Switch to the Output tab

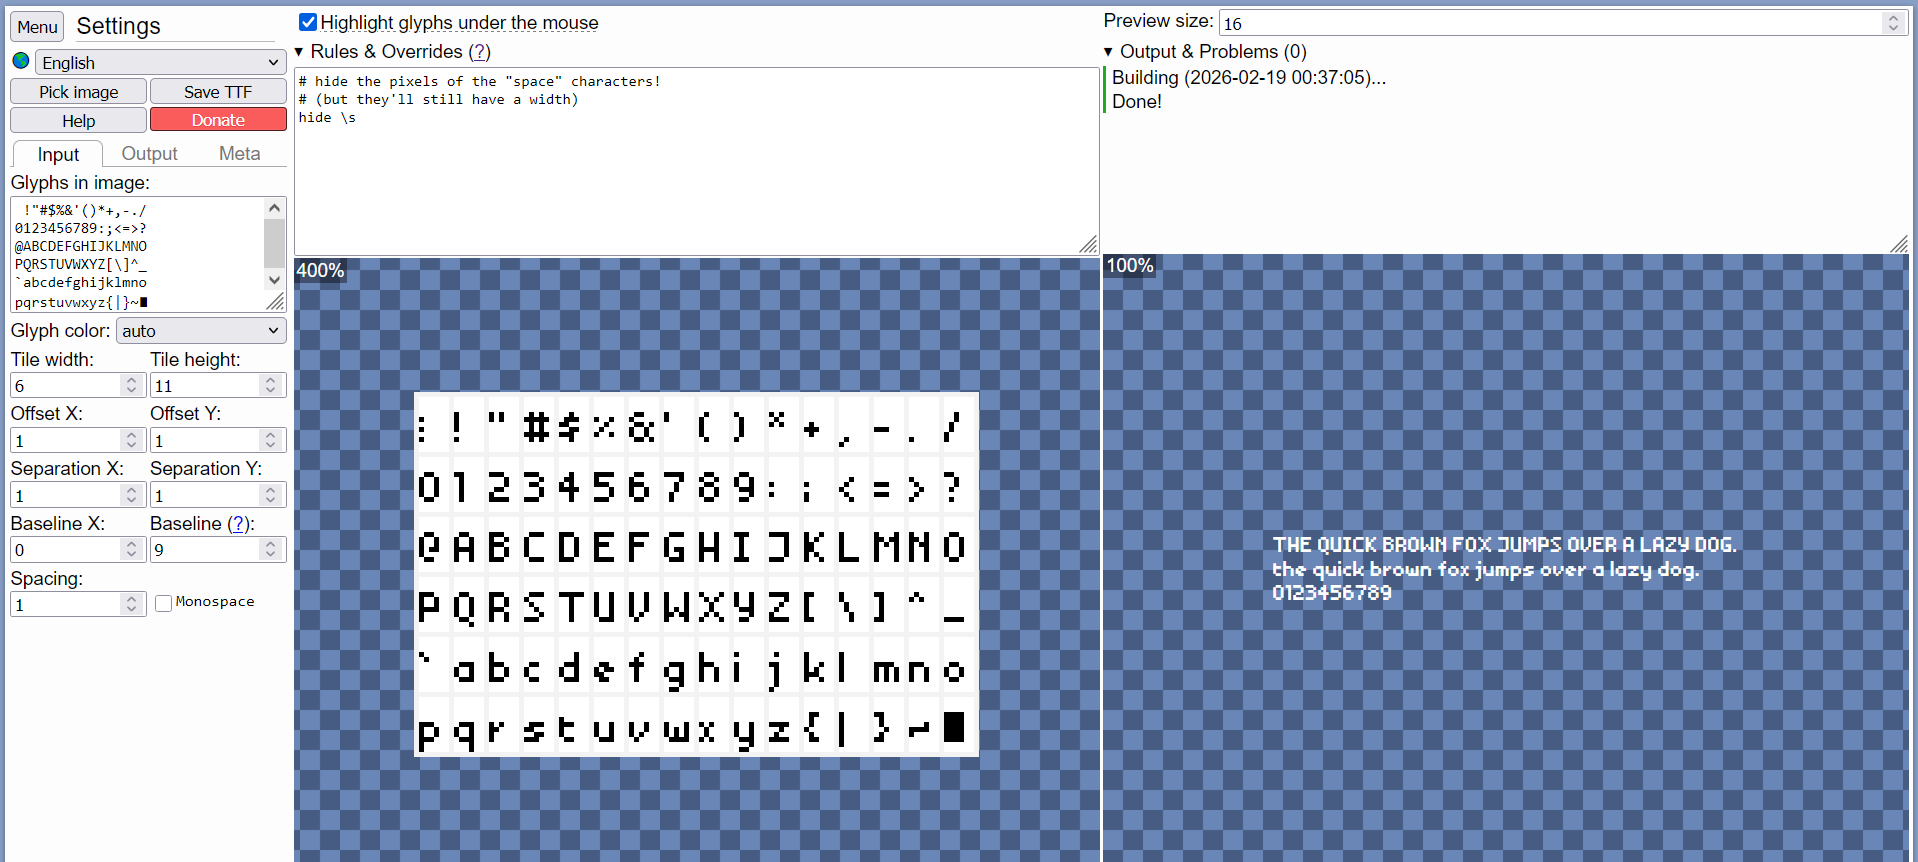[149, 154]
